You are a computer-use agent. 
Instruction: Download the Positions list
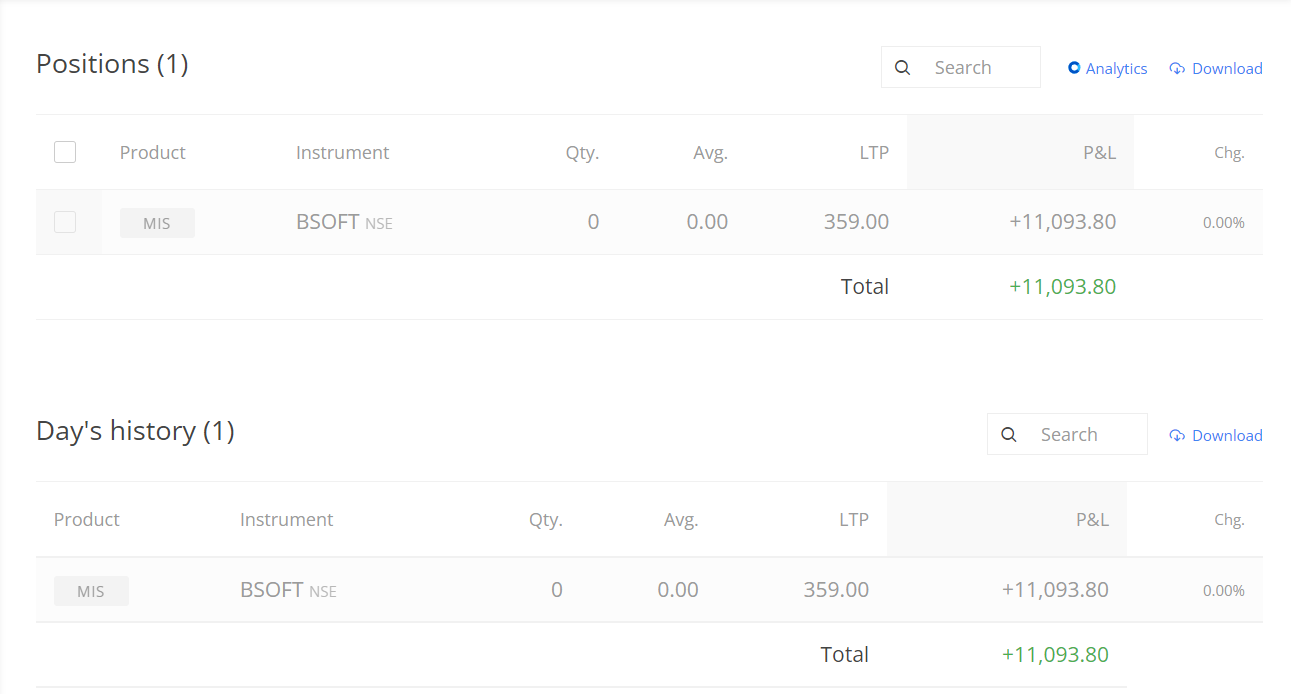pyautogui.click(x=1226, y=68)
